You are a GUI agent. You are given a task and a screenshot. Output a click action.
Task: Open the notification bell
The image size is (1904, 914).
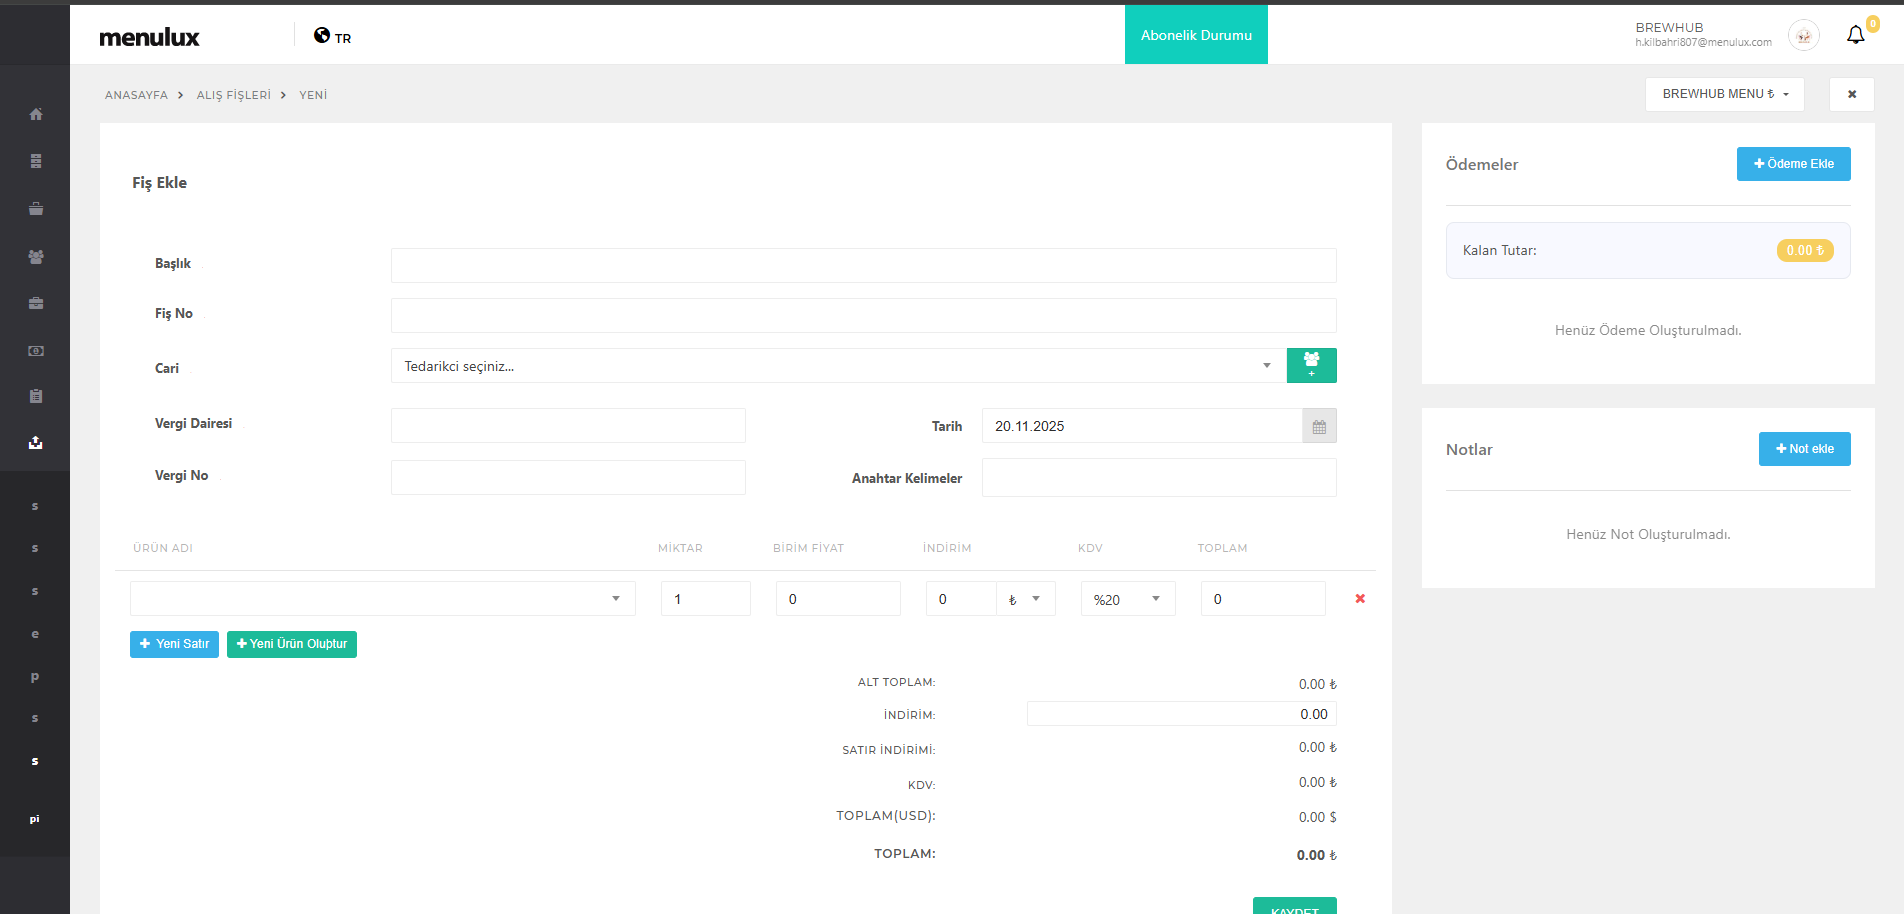[1855, 35]
